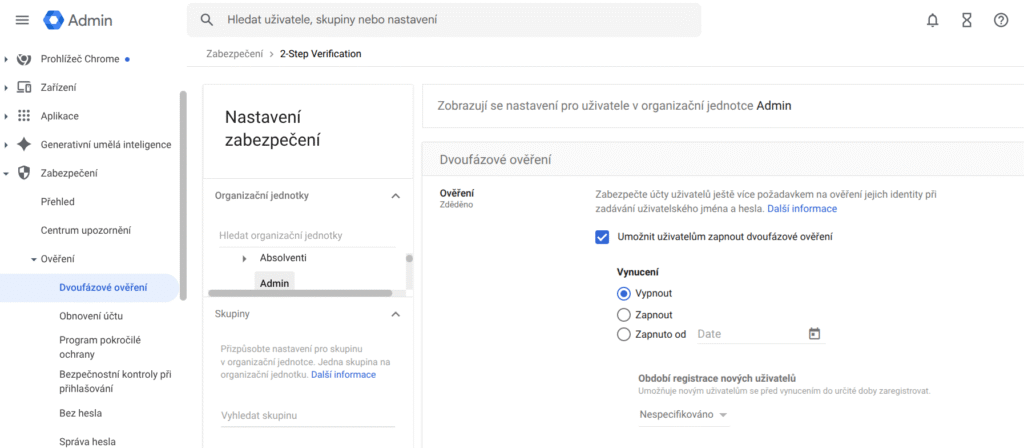This screenshot has width=1024, height=448.
Task: Click the Generativní umělá inteligence sparkle icon
Action: point(24,144)
